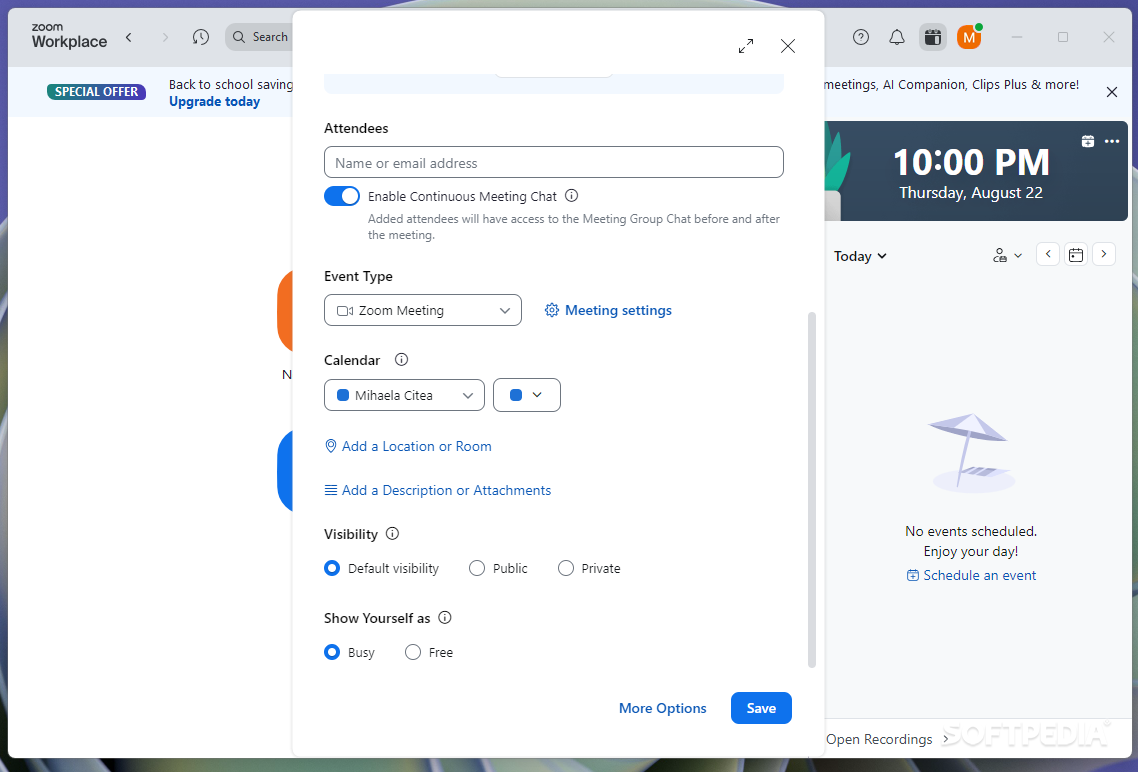This screenshot has width=1138, height=772.
Task: Open the help question mark icon
Action: (861, 37)
